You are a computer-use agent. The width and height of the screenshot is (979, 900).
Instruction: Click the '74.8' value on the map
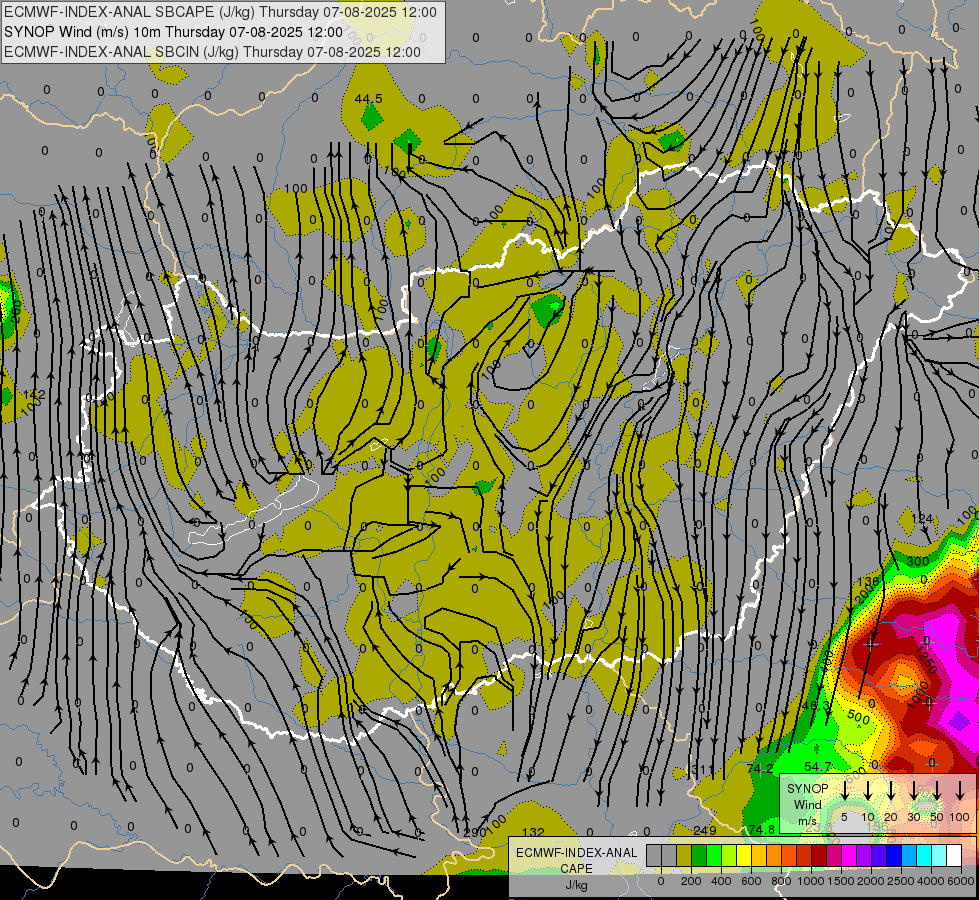click(x=762, y=829)
